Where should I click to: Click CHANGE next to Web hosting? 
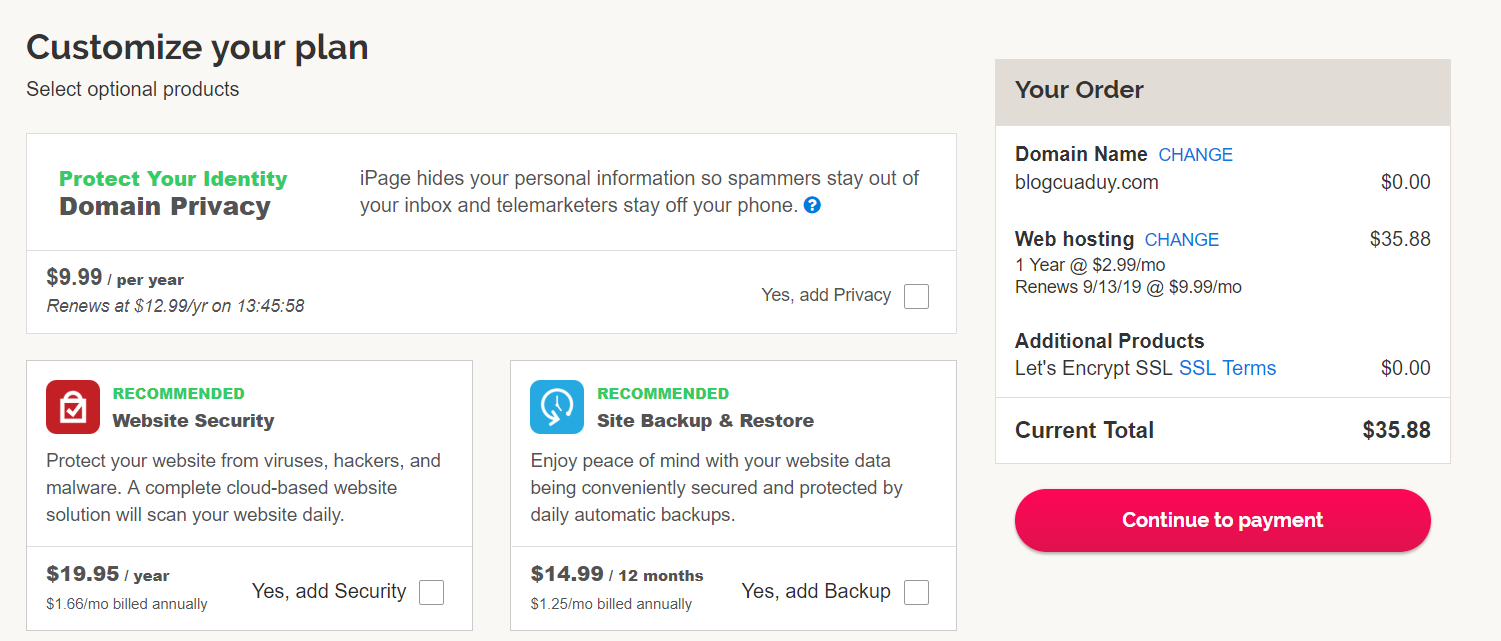coord(1181,240)
